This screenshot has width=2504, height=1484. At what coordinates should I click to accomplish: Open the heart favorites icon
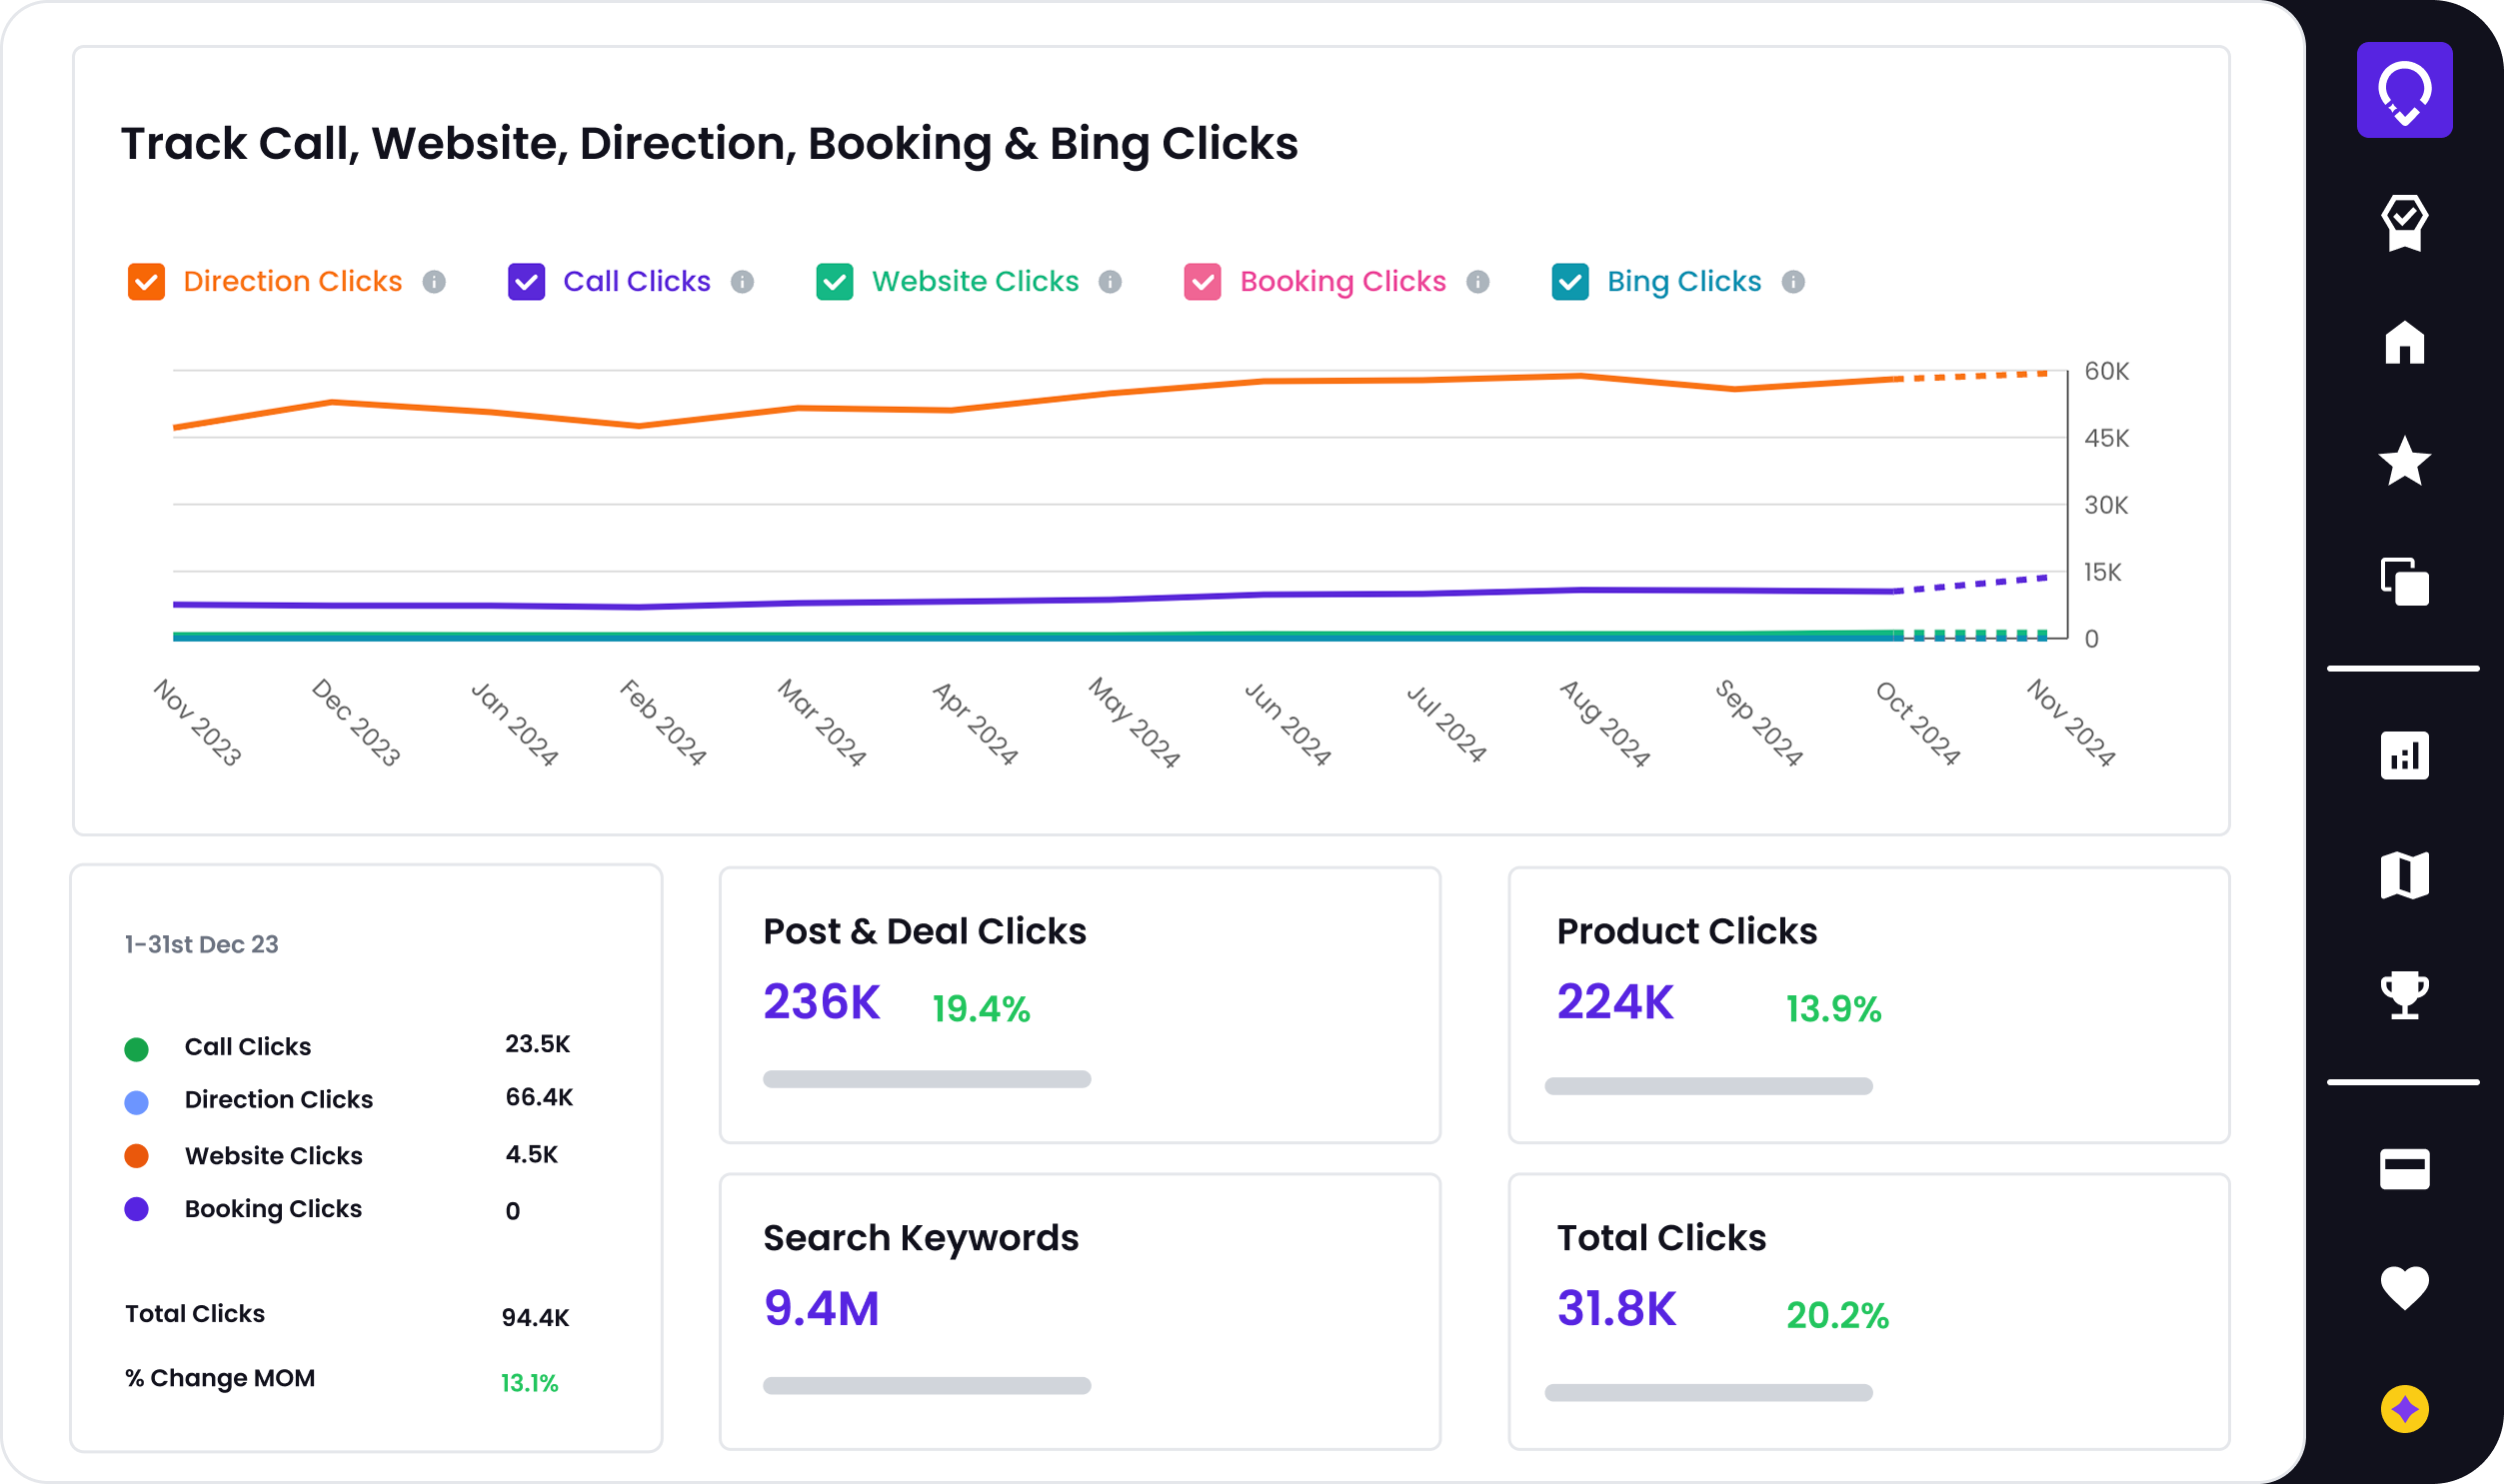(2404, 1287)
